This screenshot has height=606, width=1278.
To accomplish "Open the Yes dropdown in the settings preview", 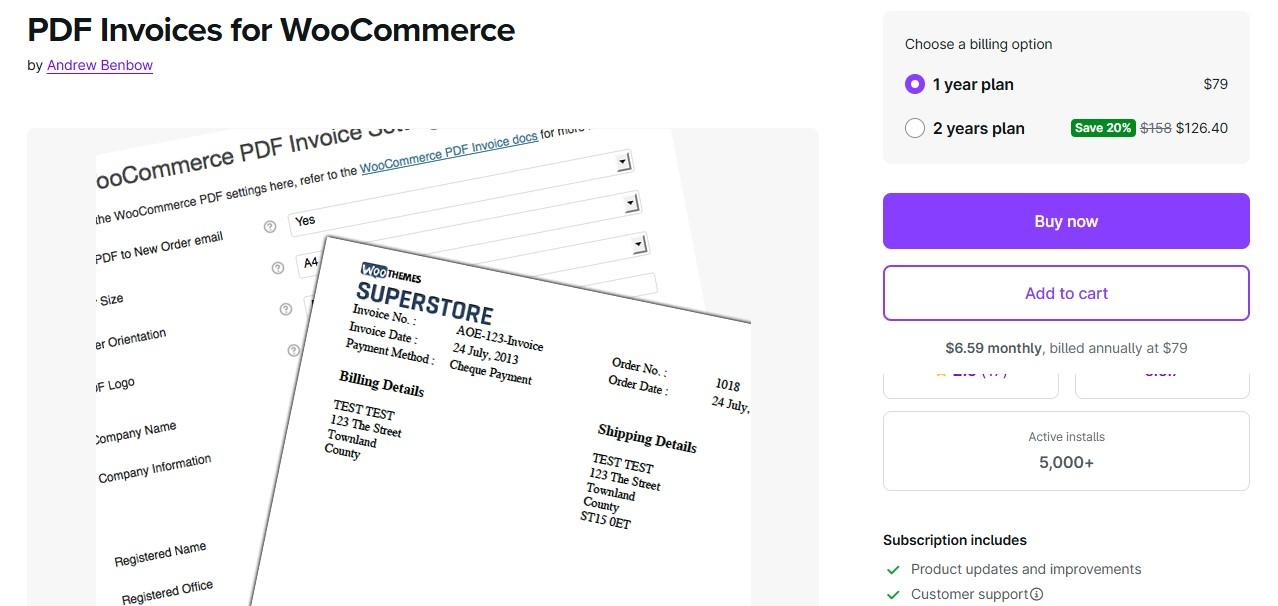I will (631, 203).
